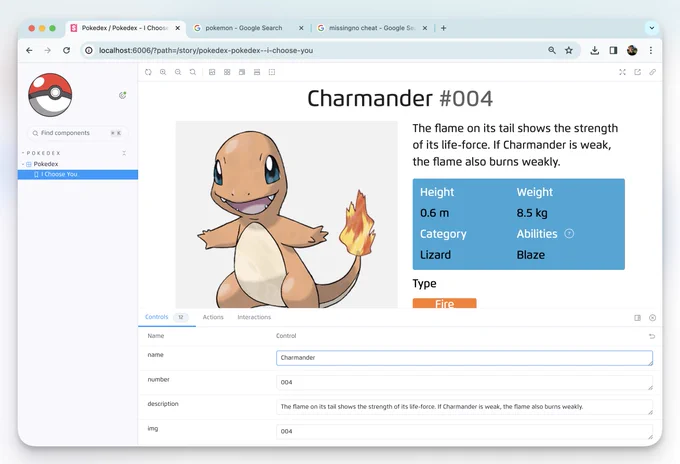680x464 pixels.
Task: Go back in browser history
Action: (x=29, y=50)
